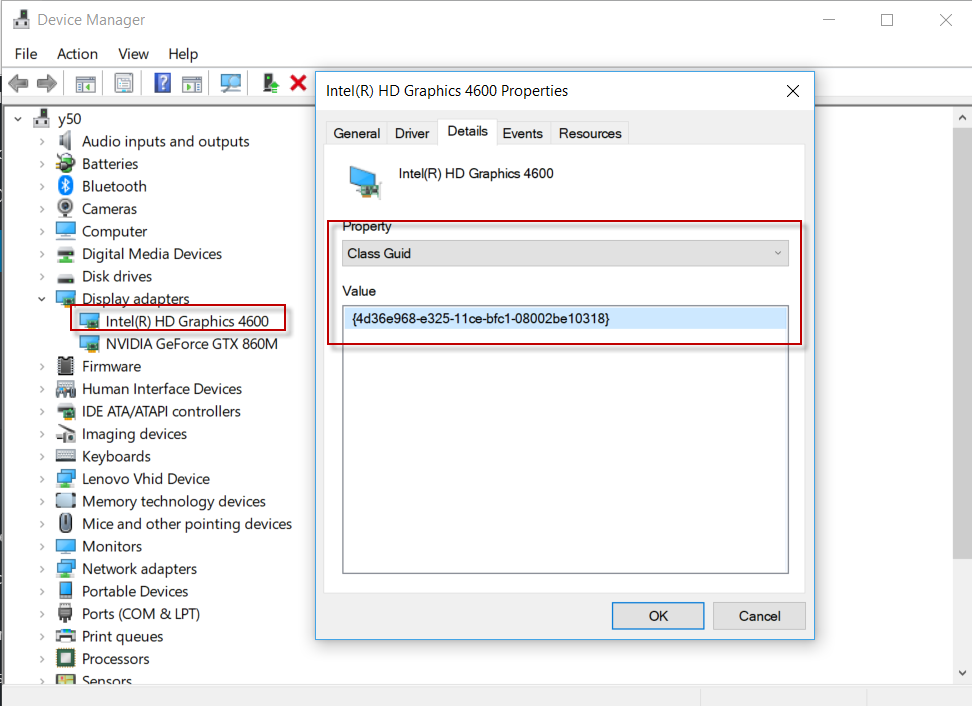Image resolution: width=972 pixels, height=706 pixels.
Task: Click the Keyboards category icon
Action: point(66,456)
